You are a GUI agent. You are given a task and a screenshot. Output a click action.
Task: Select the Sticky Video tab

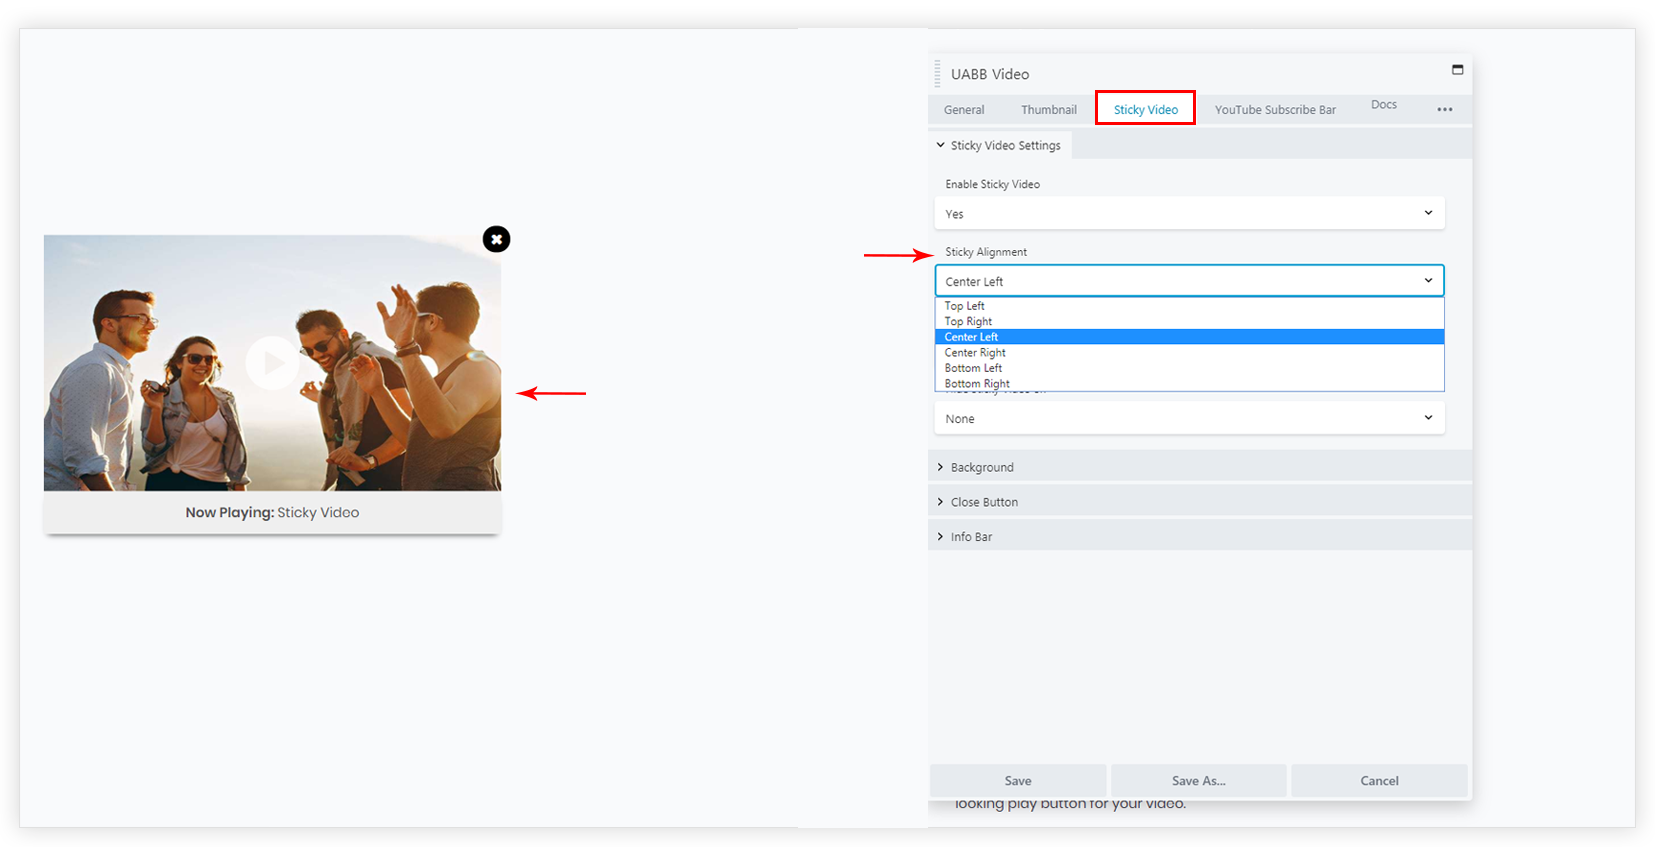tap(1145, 109)
